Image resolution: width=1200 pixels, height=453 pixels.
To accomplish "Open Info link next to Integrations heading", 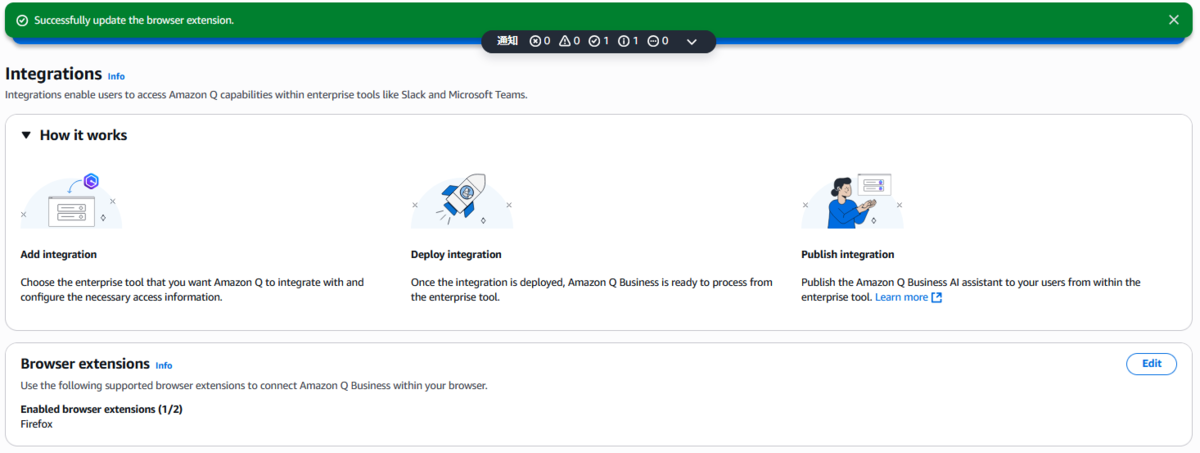I will [116, 76].
